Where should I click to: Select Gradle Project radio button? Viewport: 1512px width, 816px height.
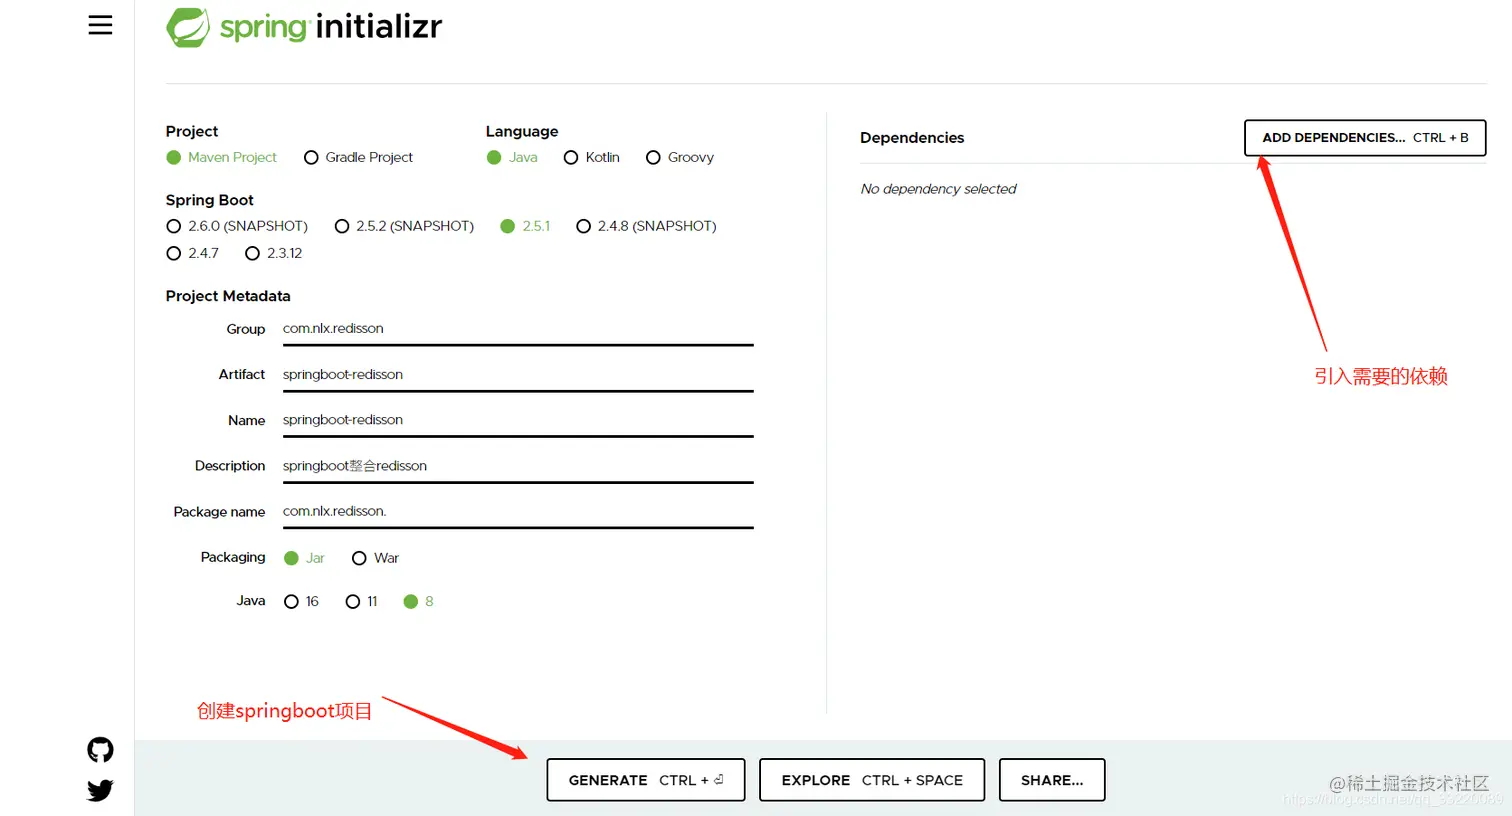[x=358, y=157]
